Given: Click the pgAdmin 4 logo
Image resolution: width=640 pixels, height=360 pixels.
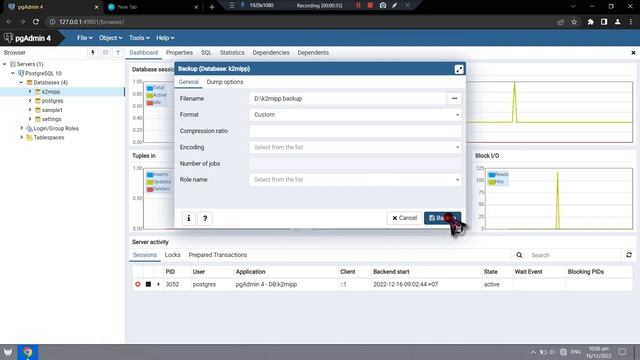Looking at the screenshot, I should [27, 38].
